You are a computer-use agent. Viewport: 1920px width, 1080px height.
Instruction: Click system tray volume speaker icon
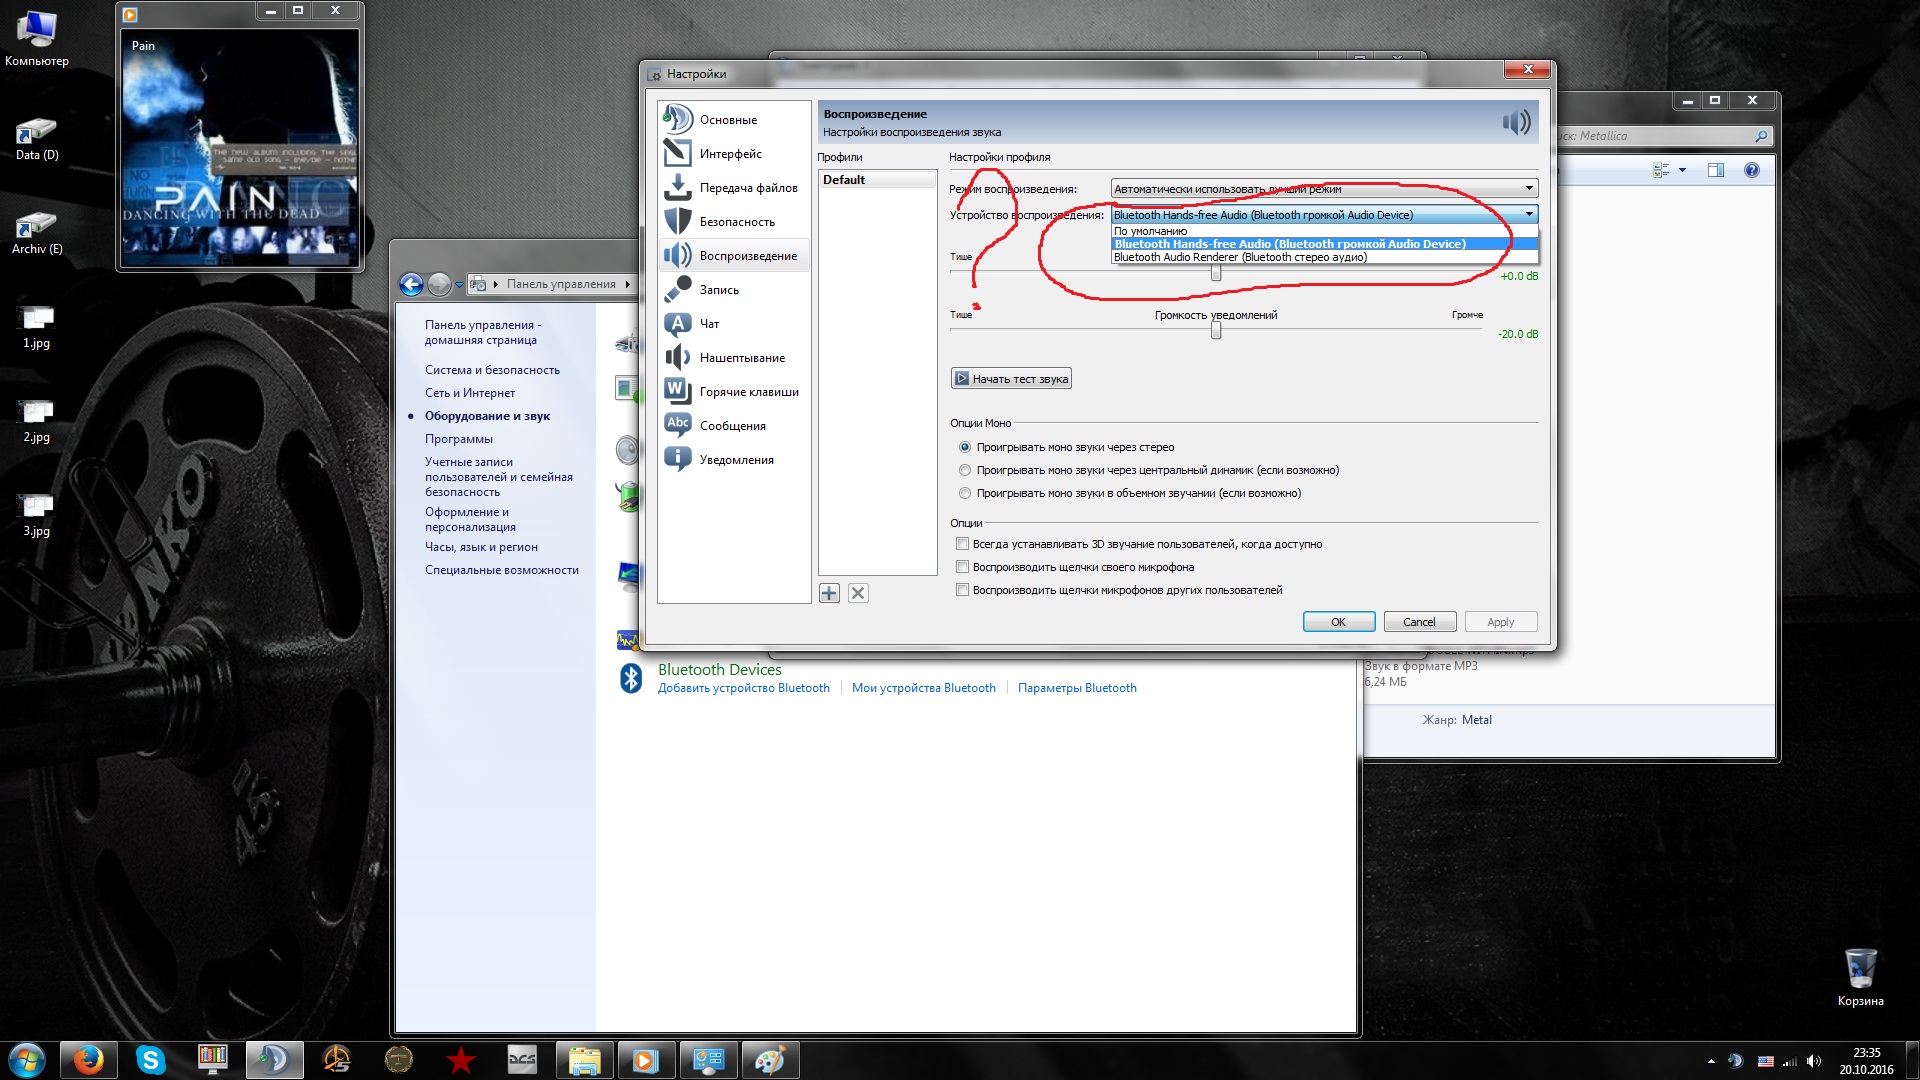coord(1814,1061)
